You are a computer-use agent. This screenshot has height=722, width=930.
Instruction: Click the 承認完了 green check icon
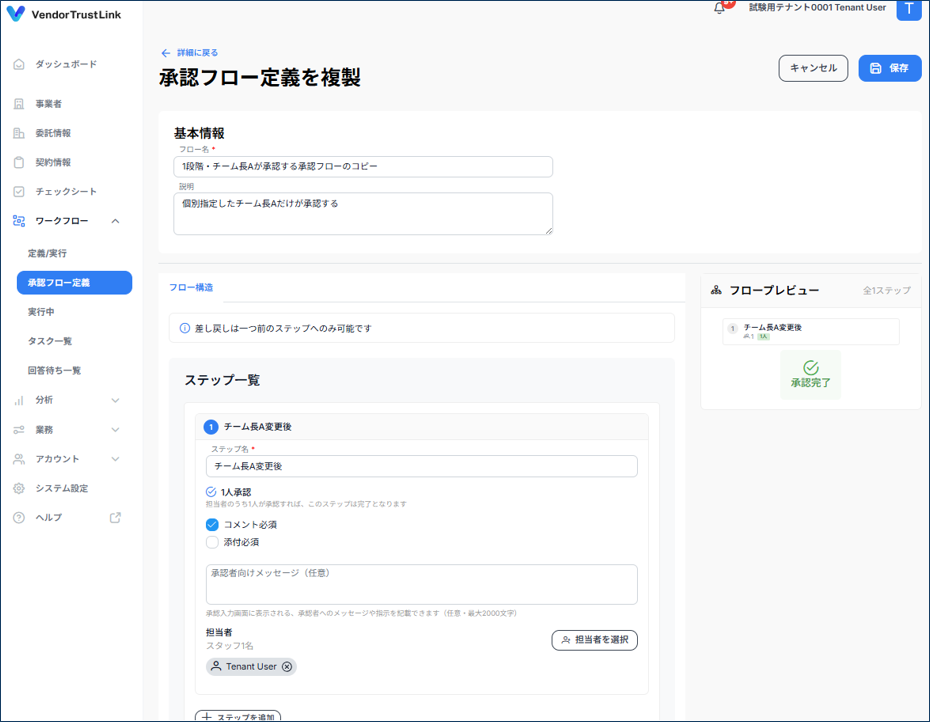pos(811,367)
